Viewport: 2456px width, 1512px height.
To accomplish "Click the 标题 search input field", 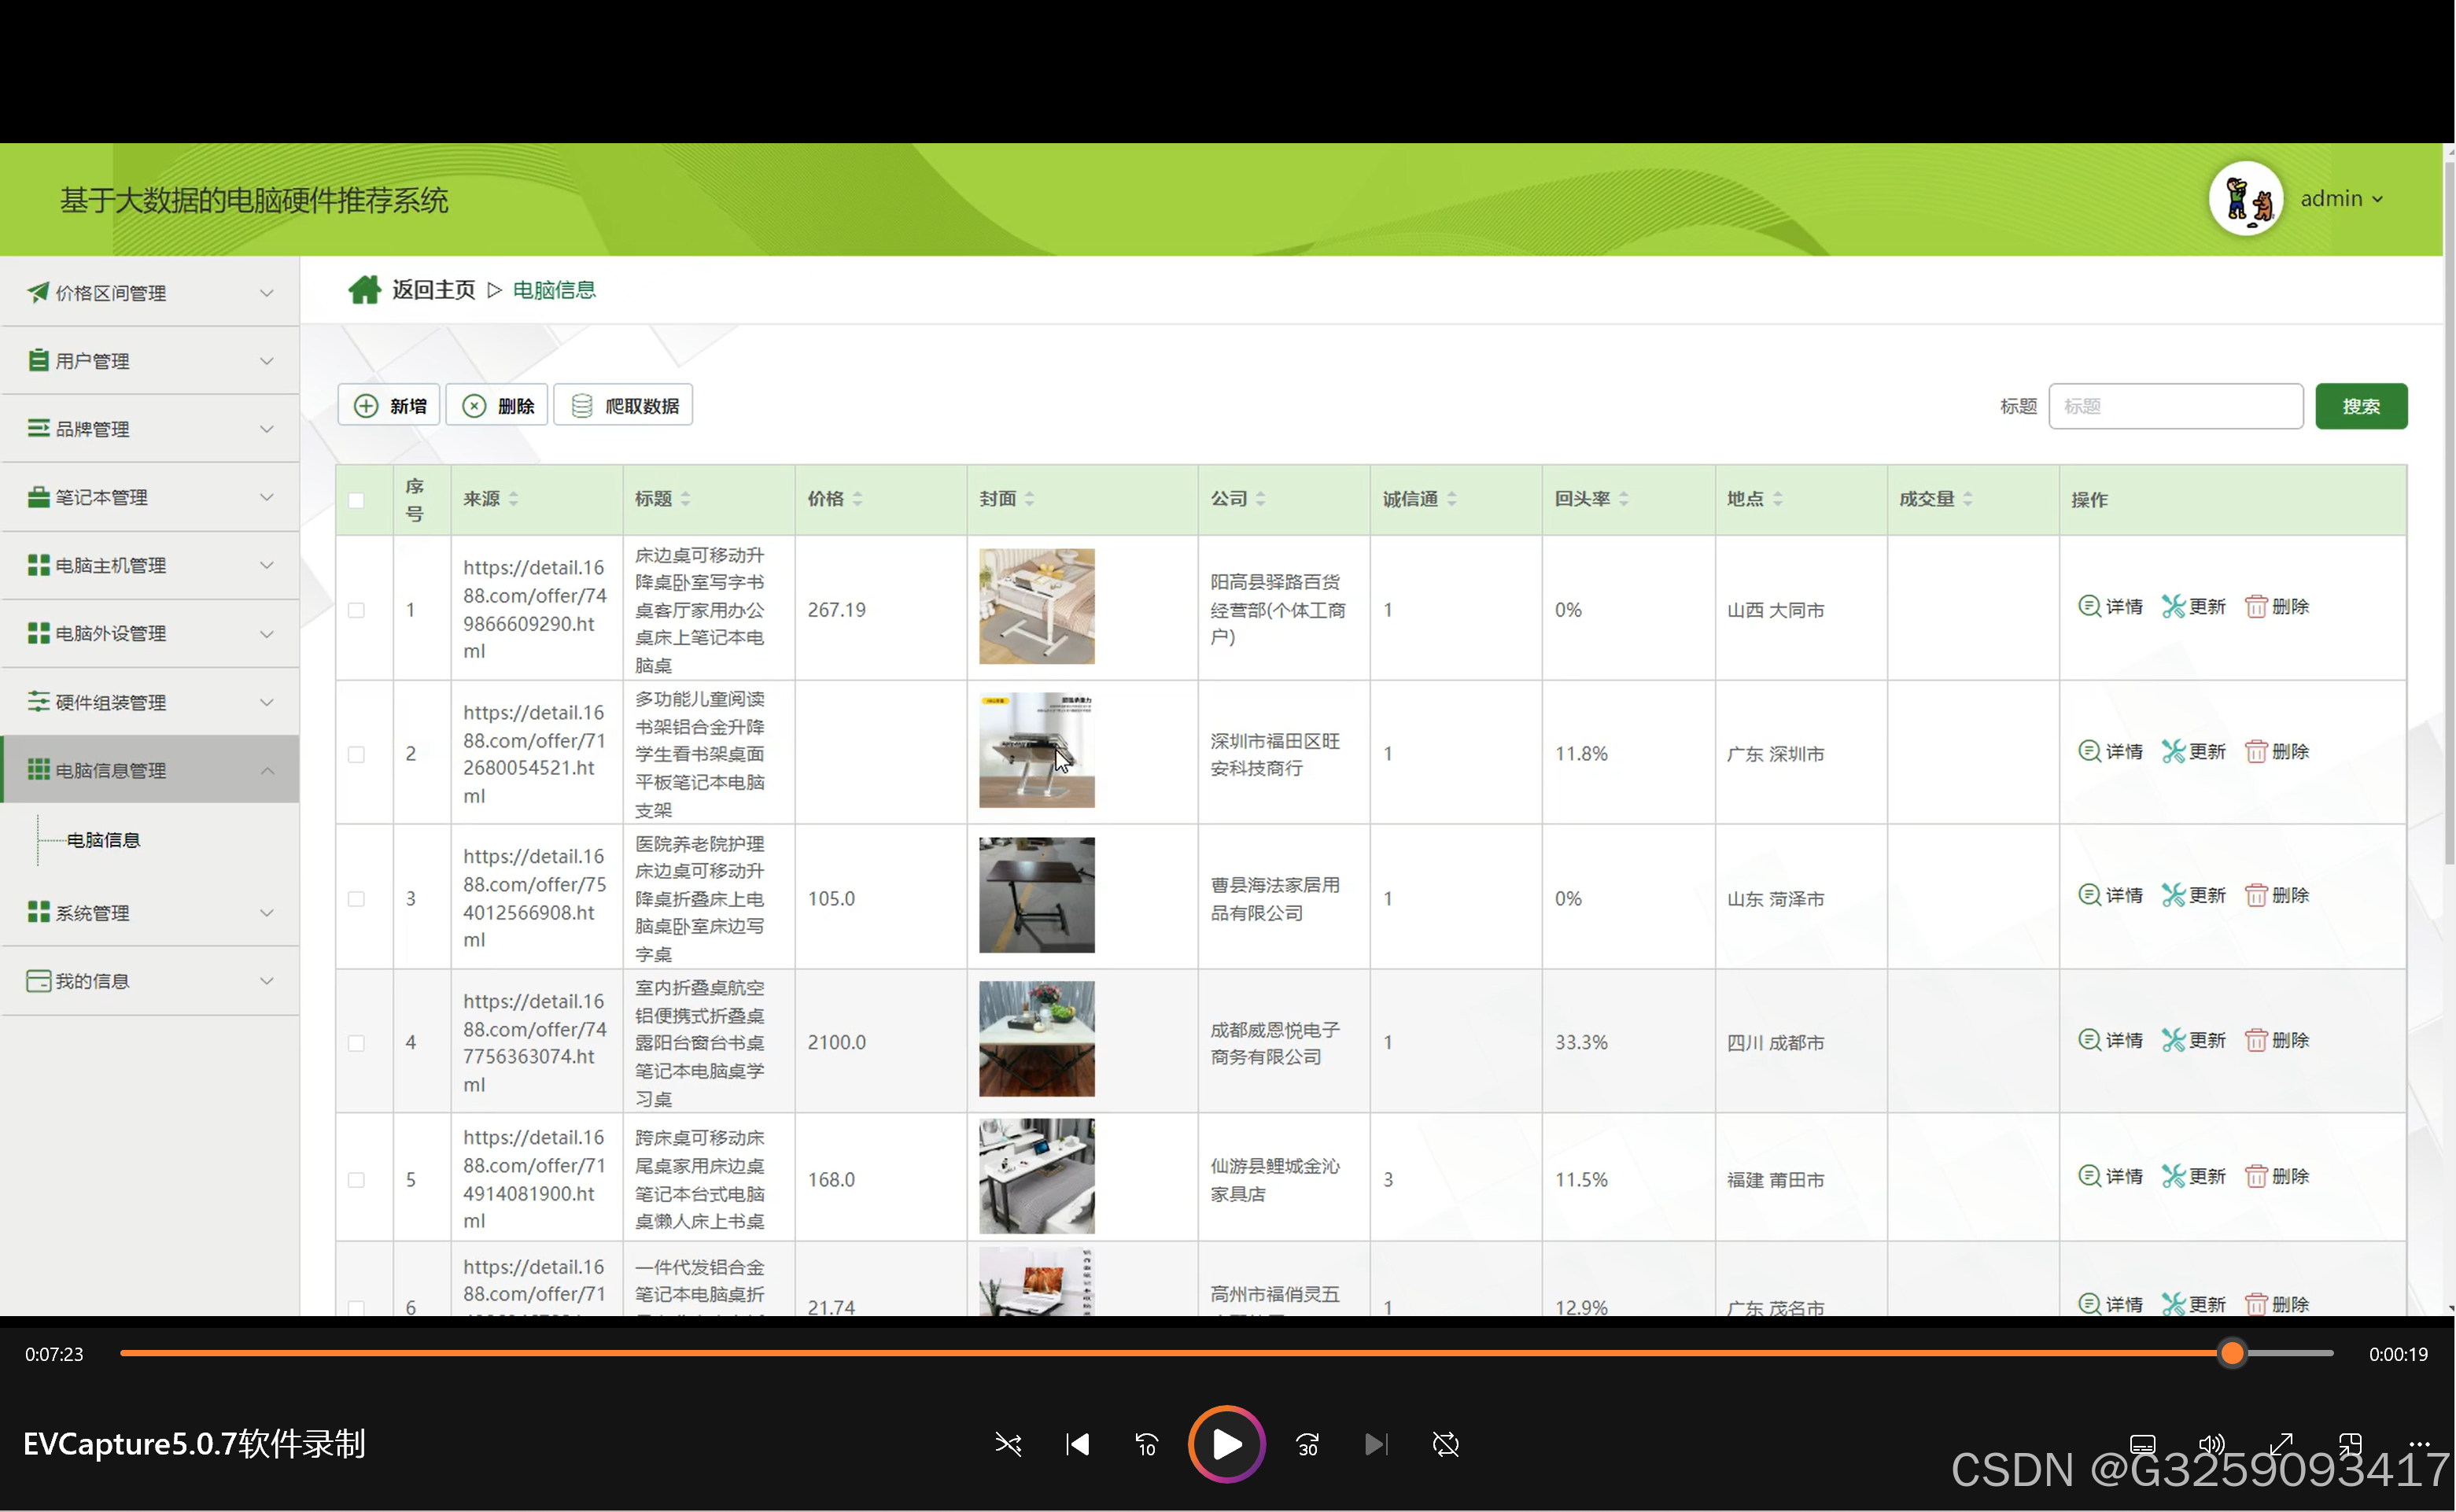I will click(2176, 406).
